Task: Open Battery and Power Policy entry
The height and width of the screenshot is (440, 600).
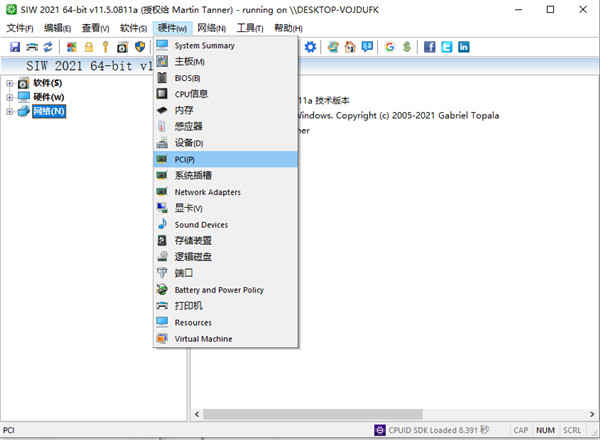Action: (225, 290)
